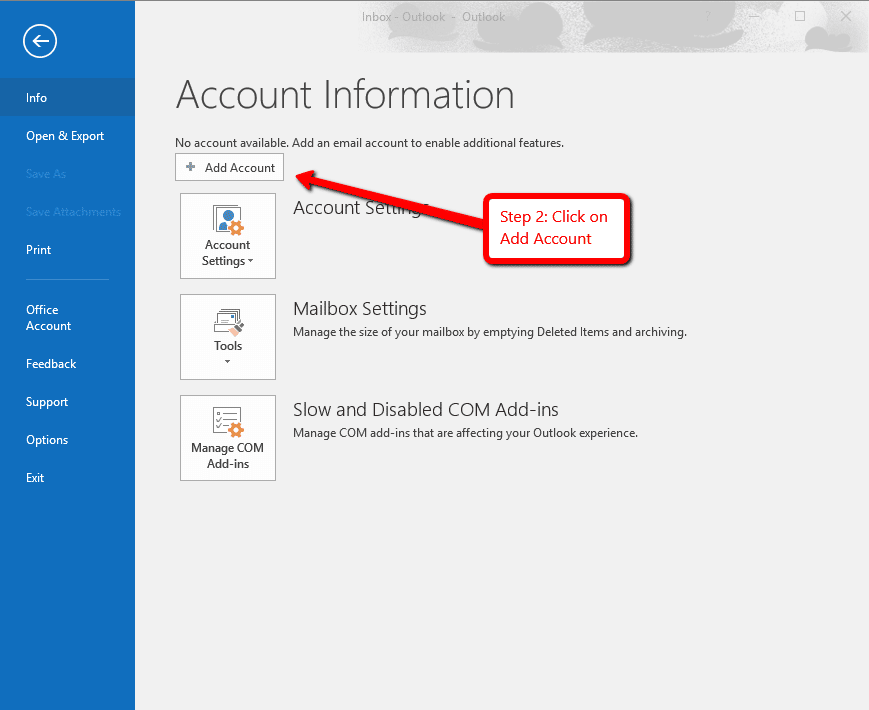869x710 pixels.
Task: Click the Tools button label
Action: pos(228,346)
